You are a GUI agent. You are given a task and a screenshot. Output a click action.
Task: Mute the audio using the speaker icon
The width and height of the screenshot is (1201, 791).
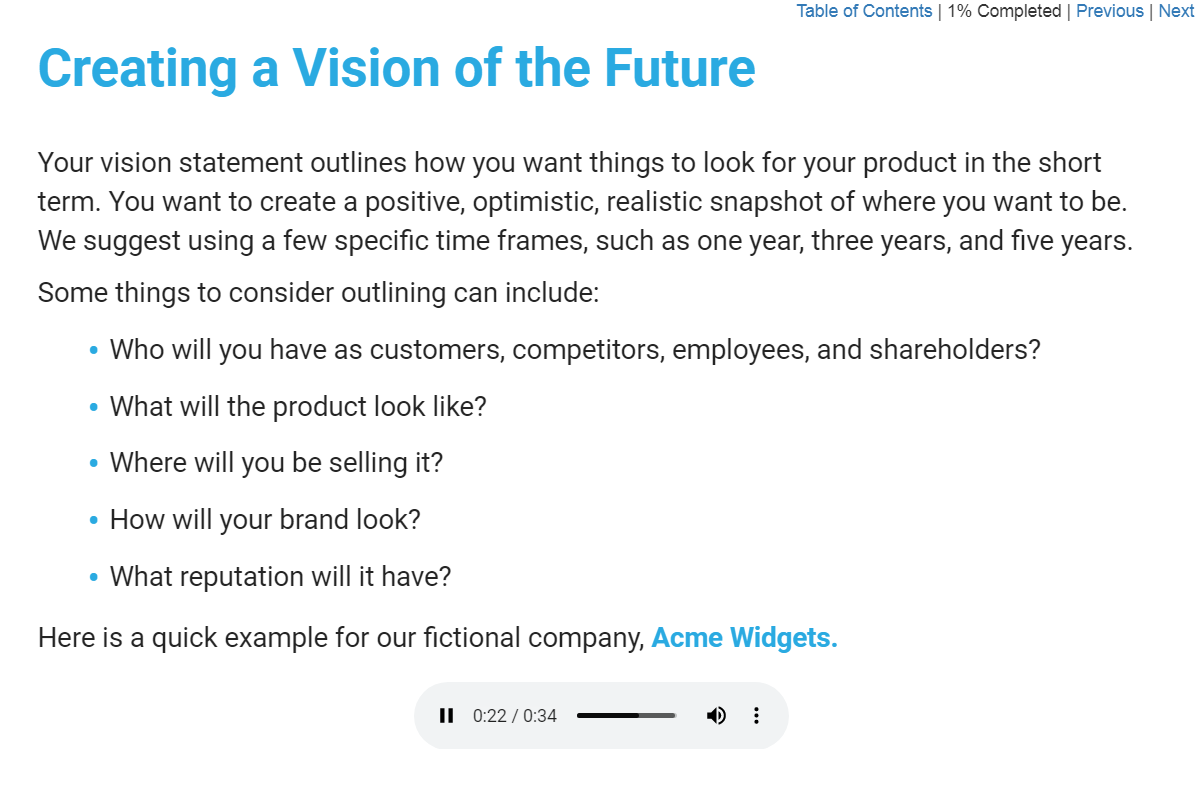[x=716, y=716]
